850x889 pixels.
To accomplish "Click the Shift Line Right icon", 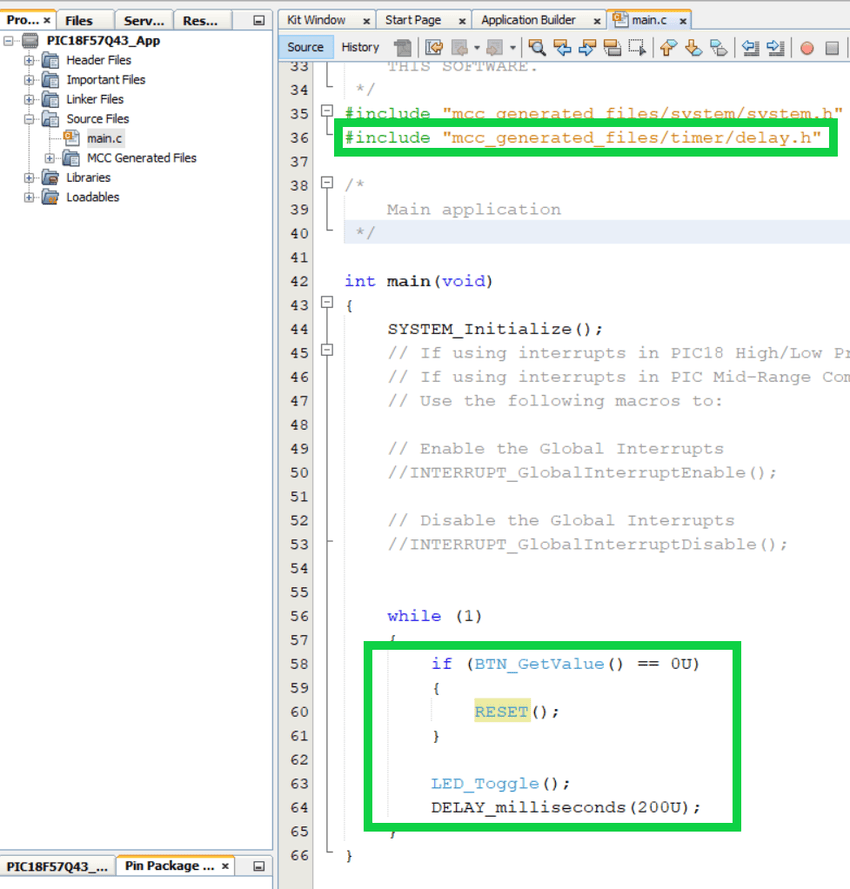I will (x=774, y=47).
